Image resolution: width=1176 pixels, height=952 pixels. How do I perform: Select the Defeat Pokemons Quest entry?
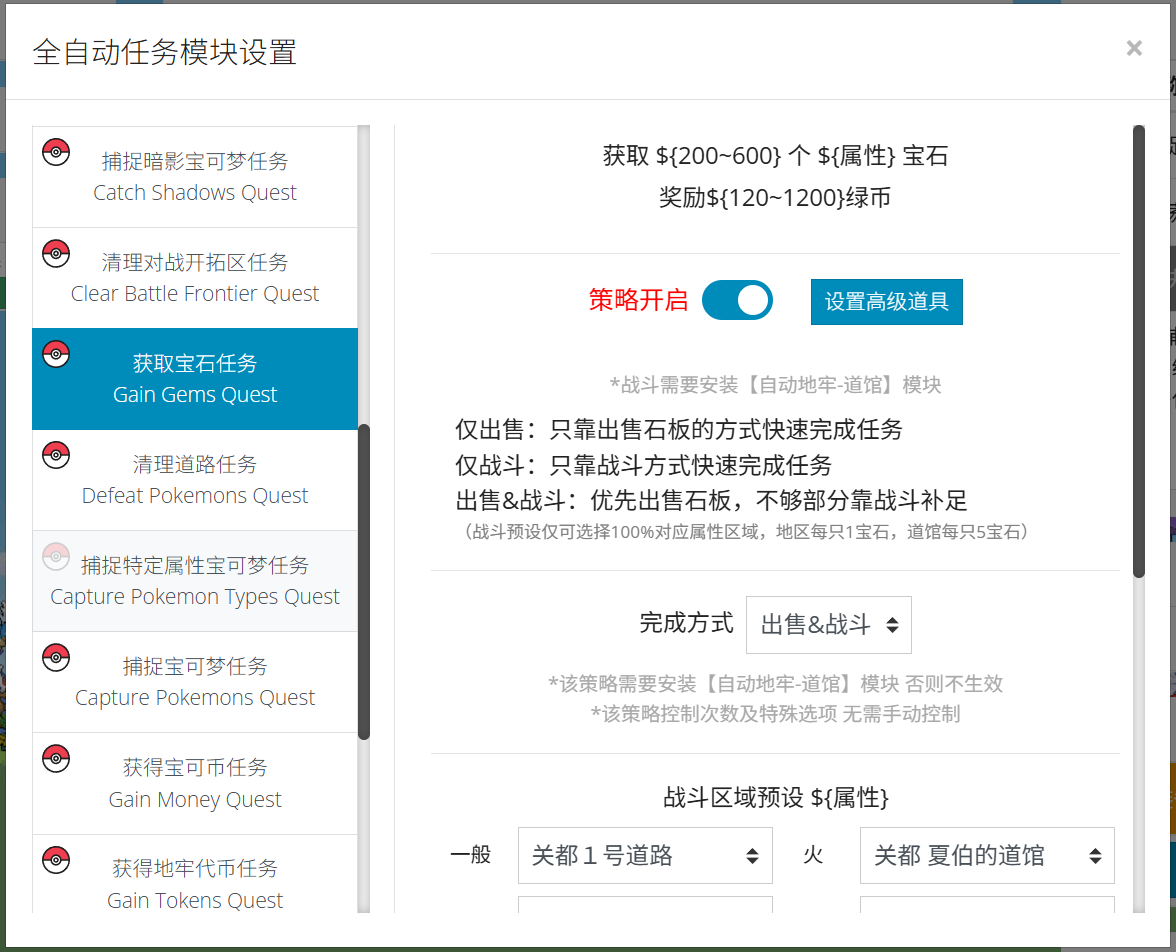[x=195, y=480]
